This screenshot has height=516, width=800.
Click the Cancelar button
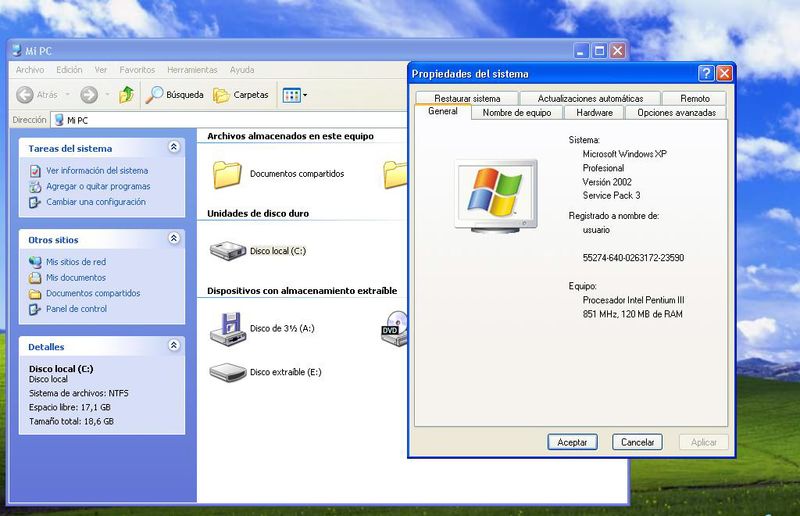pos(637,442)
